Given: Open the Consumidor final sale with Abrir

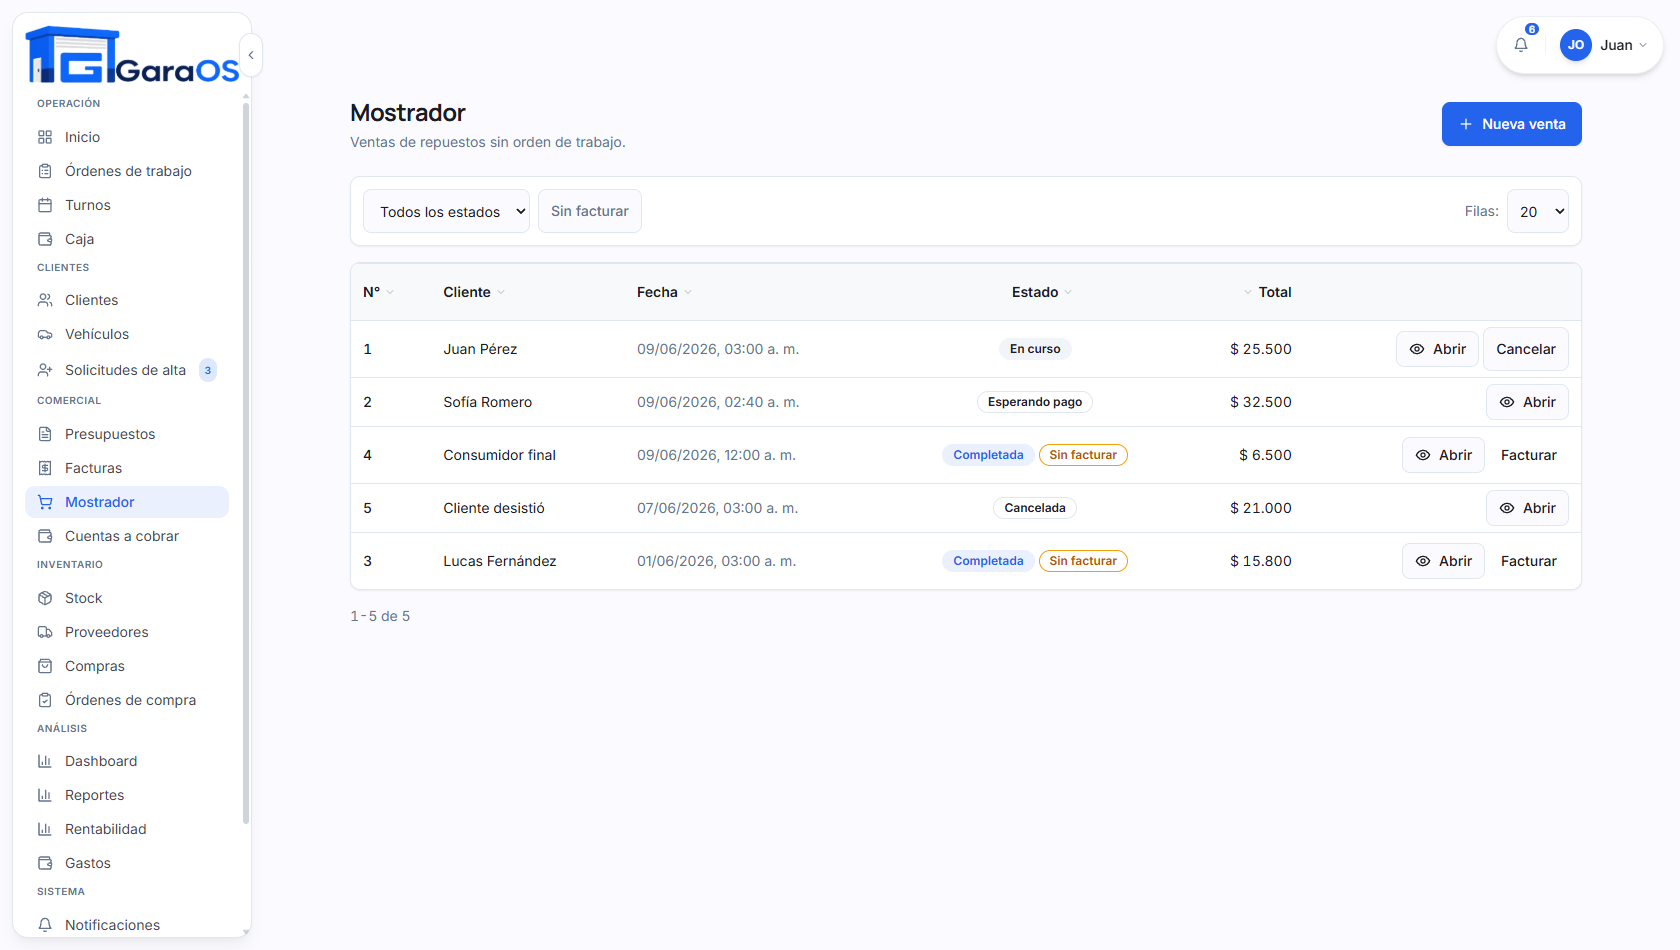Looking at the screenshot, I should [1443, 455].
